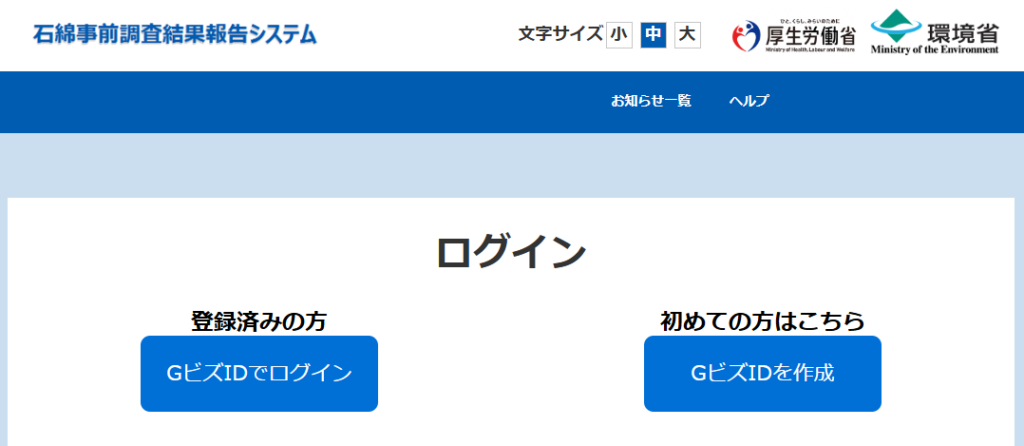Click the 初めての方はこちら label
1024x446 pixels.
tap(762, 321)
